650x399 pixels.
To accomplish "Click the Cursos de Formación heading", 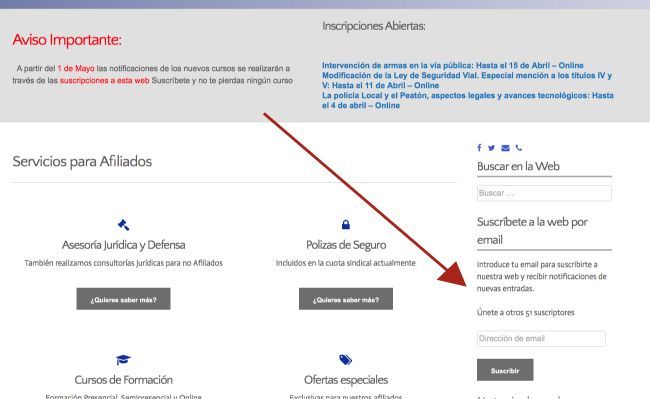I will [x=124, y=380].
